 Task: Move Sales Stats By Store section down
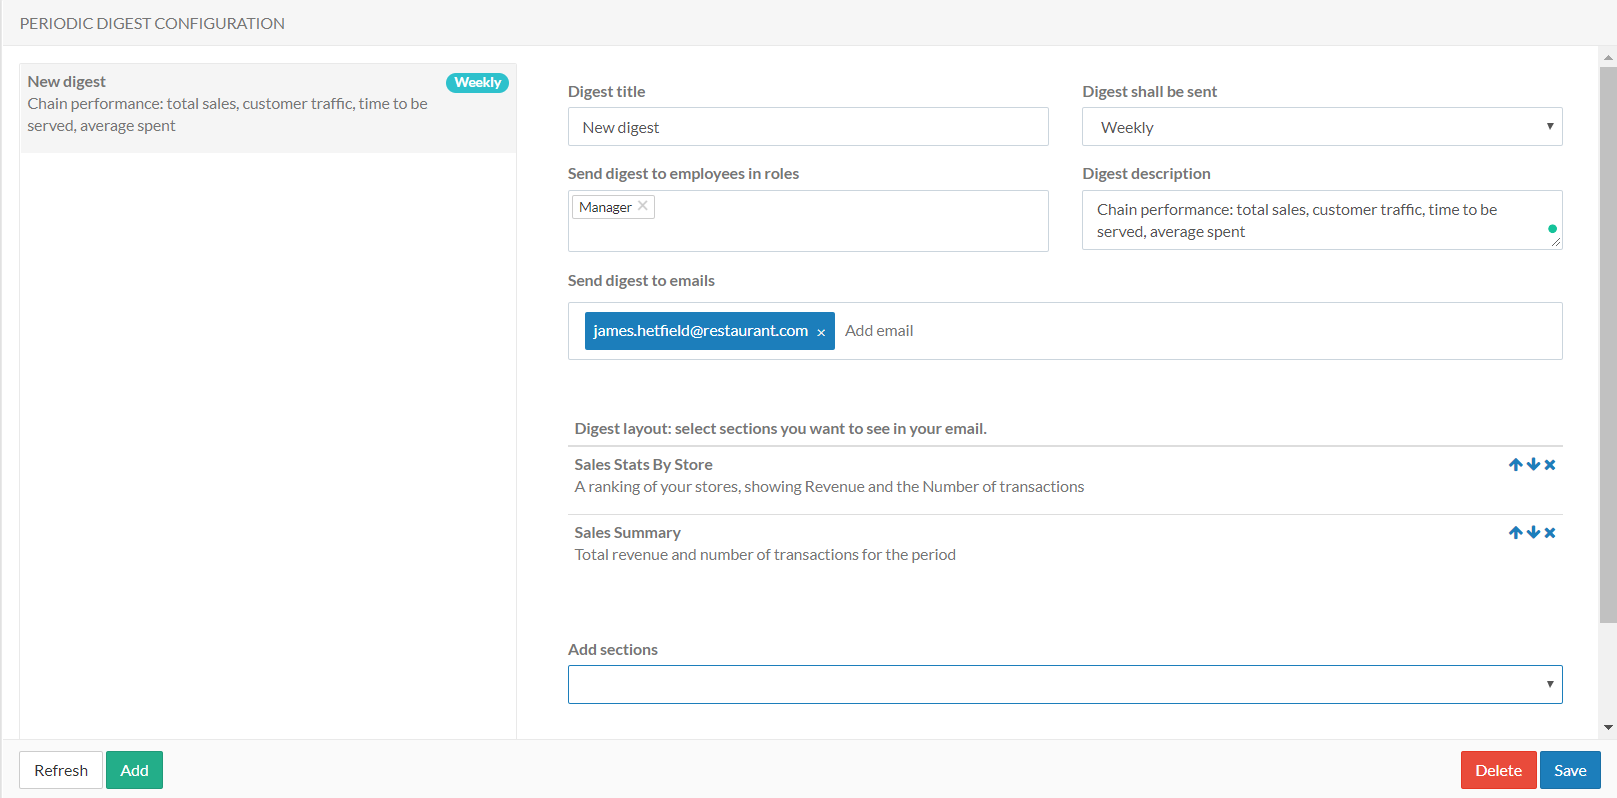(x=1533, y=465)
